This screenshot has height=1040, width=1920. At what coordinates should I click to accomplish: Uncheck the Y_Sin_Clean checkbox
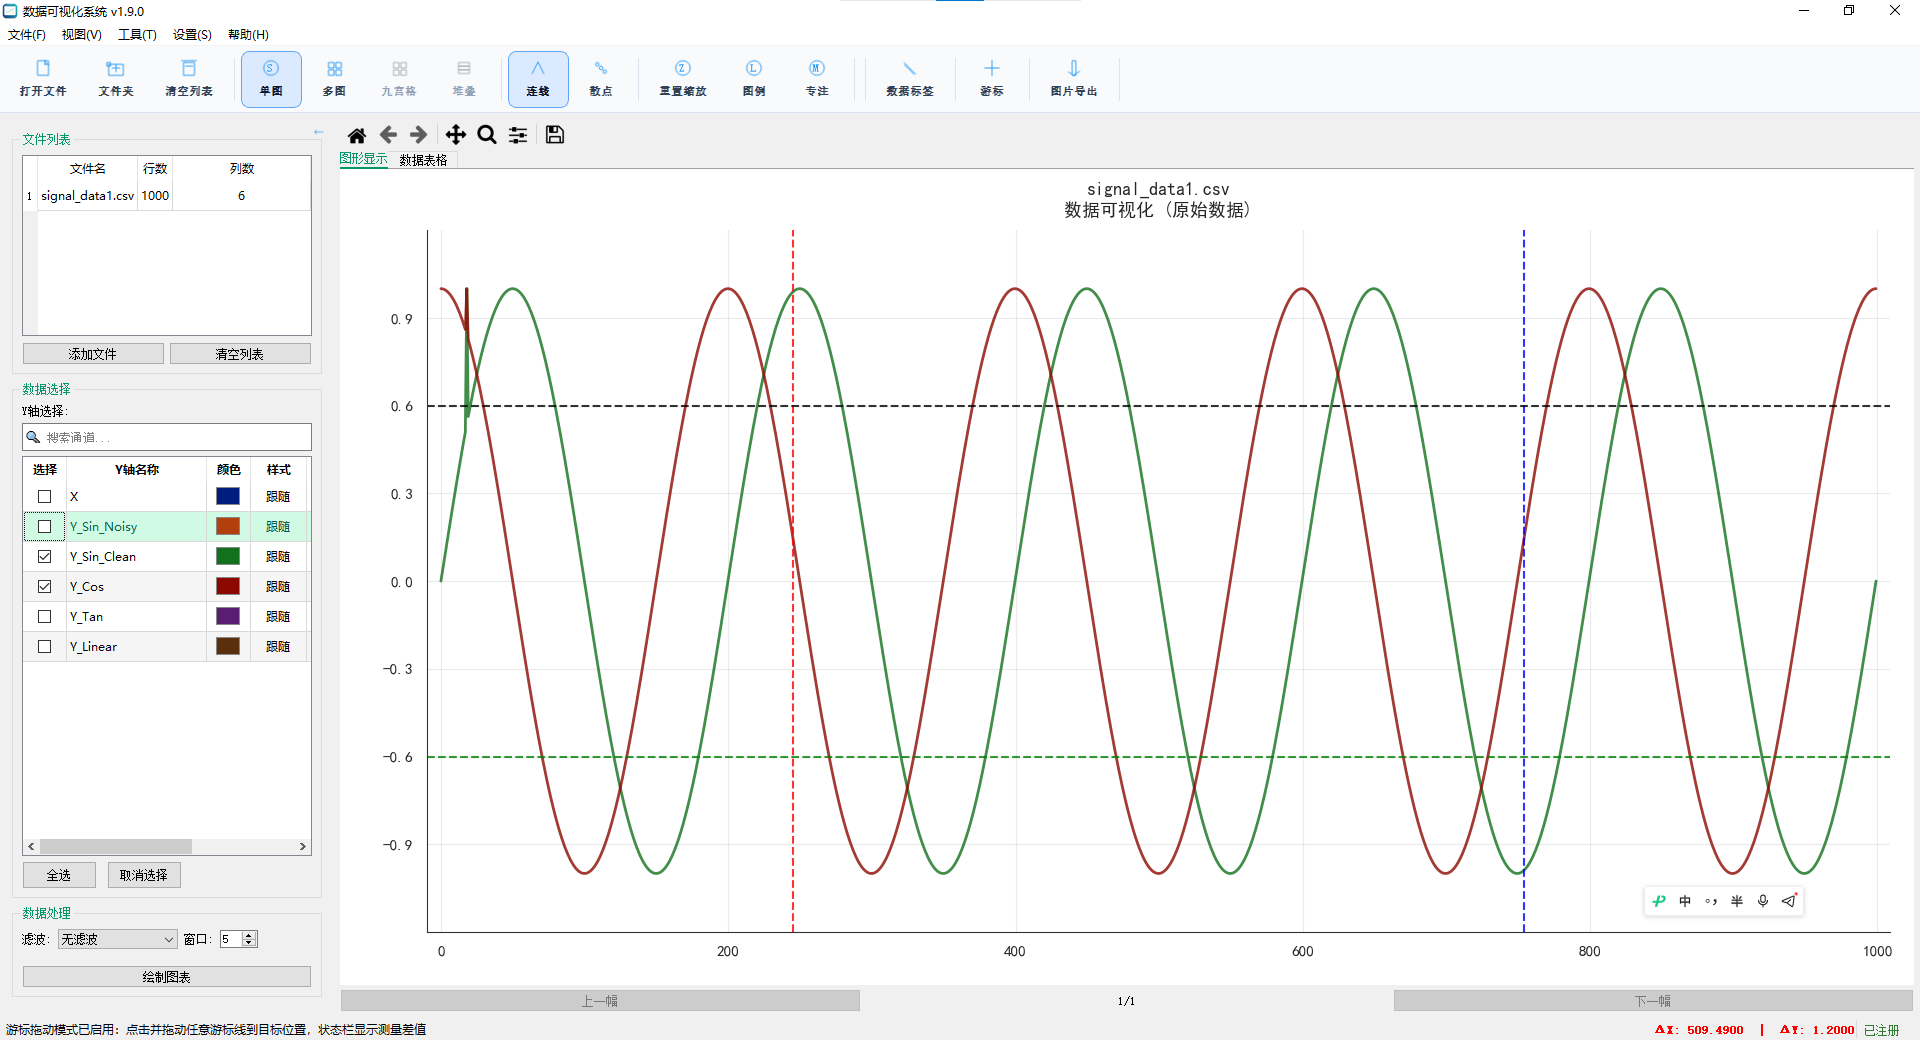coord(44,557)
